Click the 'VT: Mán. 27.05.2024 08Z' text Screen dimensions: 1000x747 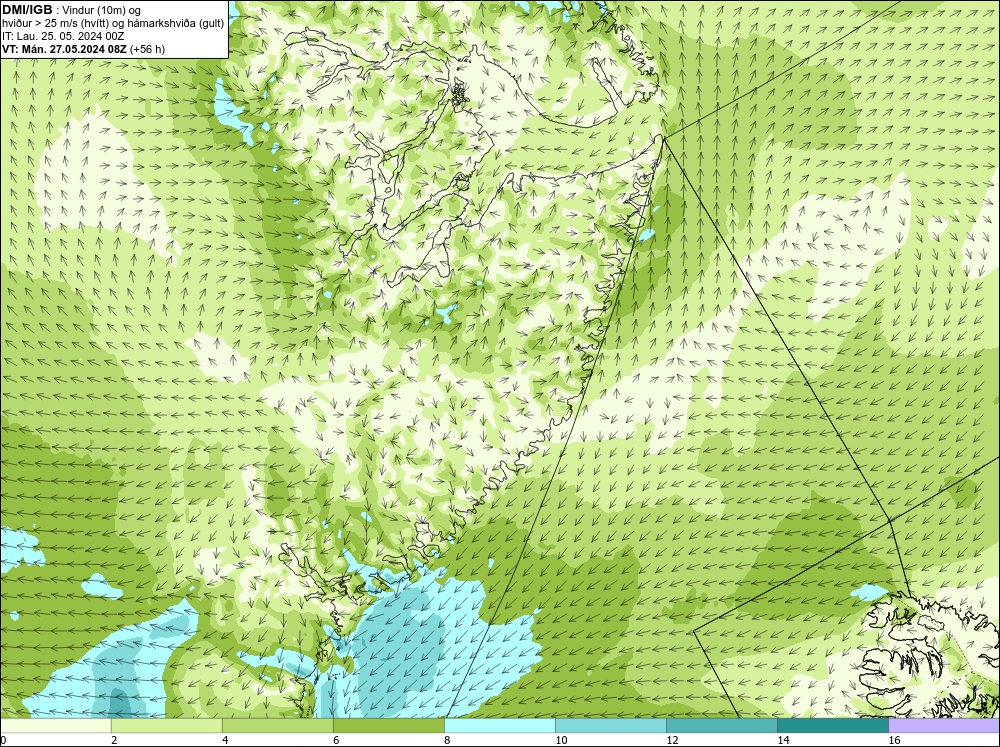tap(64, 48)
